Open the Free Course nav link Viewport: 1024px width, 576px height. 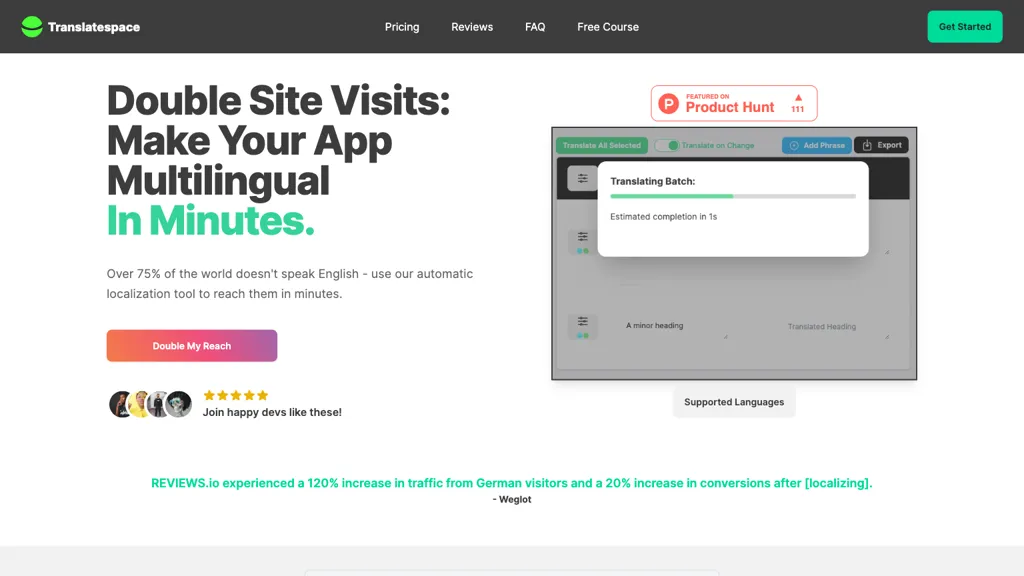pyautogui.click(x=607, y=27)
